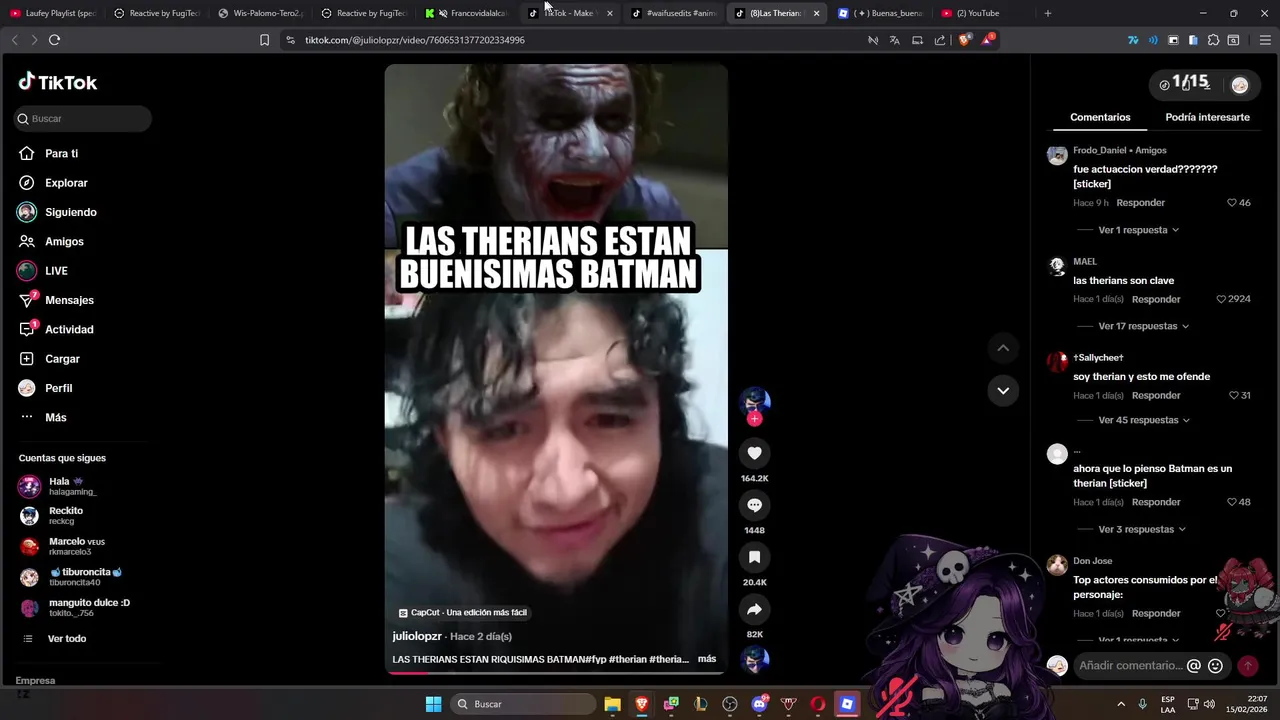
Task: Like the video with heart icon
Action: click(x=755, y=453)
